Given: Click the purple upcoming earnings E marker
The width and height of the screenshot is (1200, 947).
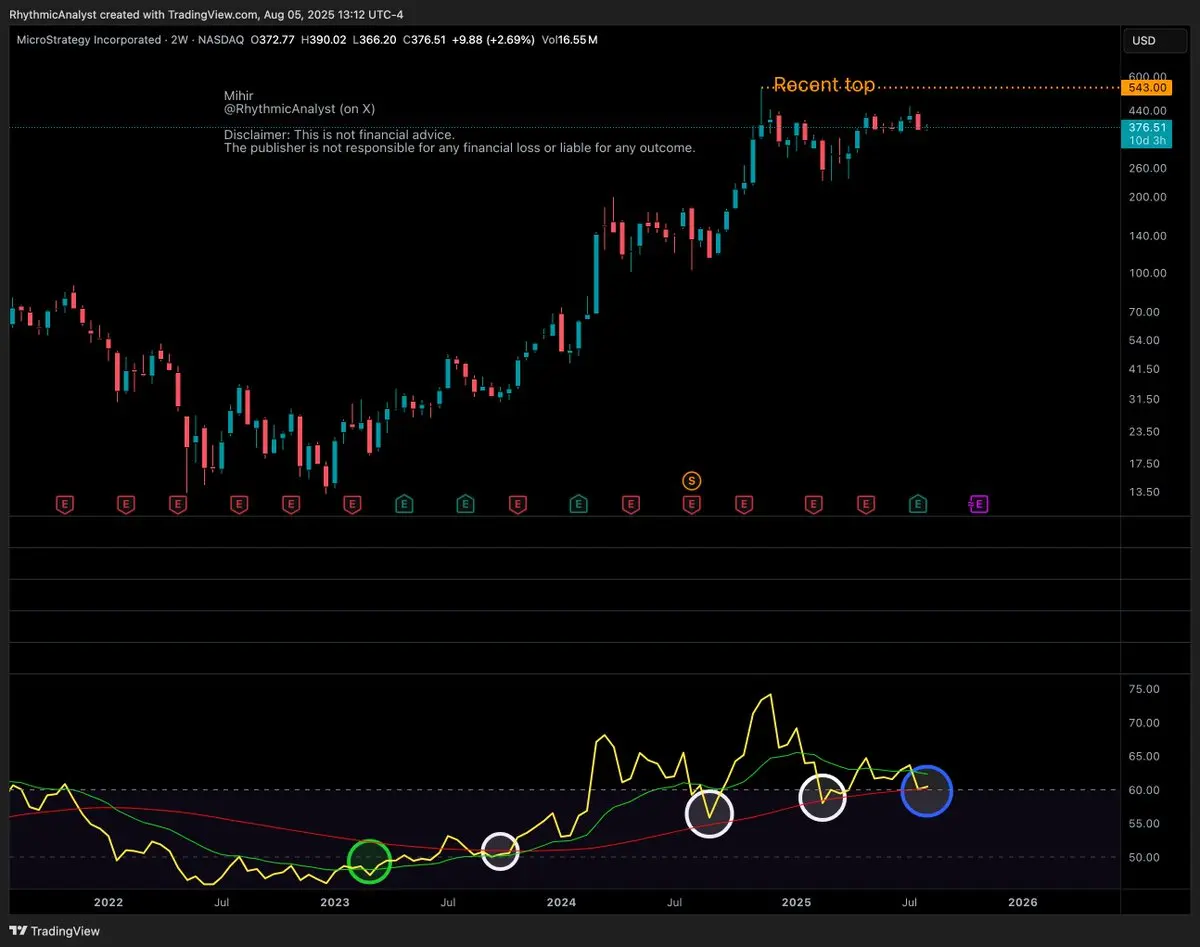Looking at the screenshot, I should (x=979, y=504).
